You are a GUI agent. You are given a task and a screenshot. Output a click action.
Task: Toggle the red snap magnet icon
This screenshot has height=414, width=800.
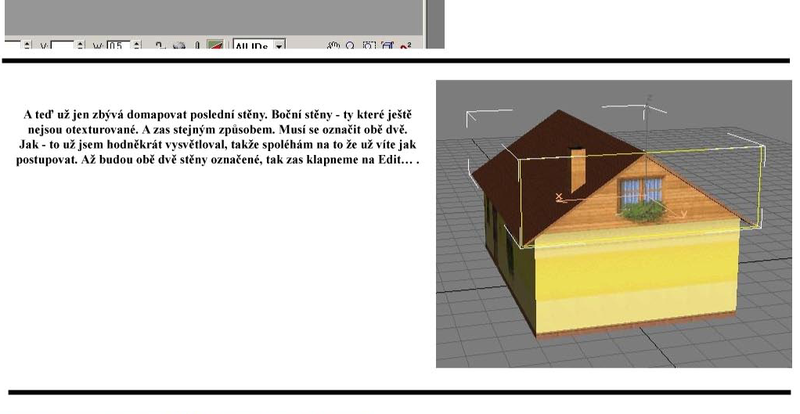tap(405, 45)
